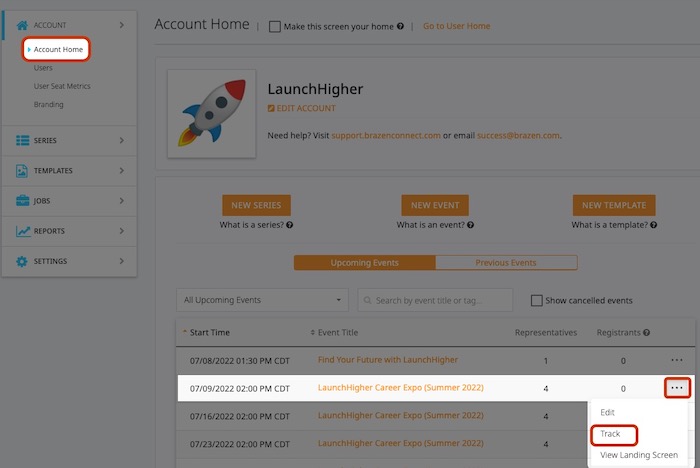The image size is (700, 468).
Task: Click the Series list icon
Action: click(x=22, y=140)
